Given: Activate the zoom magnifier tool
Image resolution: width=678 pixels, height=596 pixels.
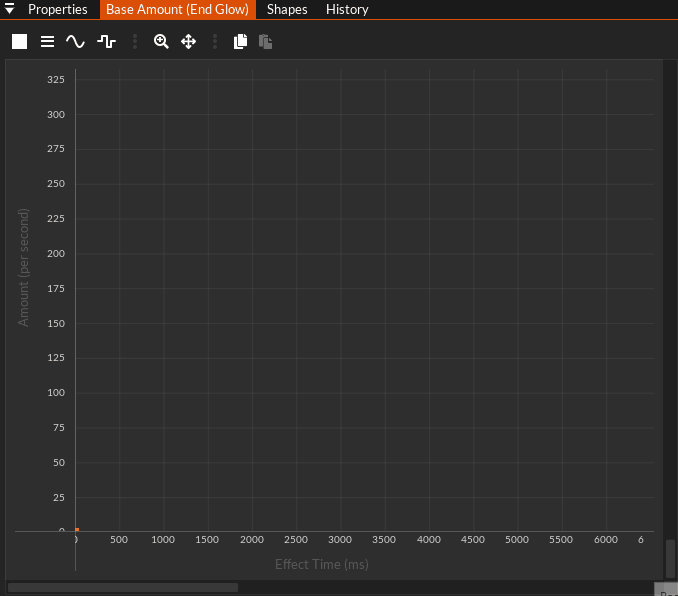Looking at the screenshot, I should click(x=161, y=42).
